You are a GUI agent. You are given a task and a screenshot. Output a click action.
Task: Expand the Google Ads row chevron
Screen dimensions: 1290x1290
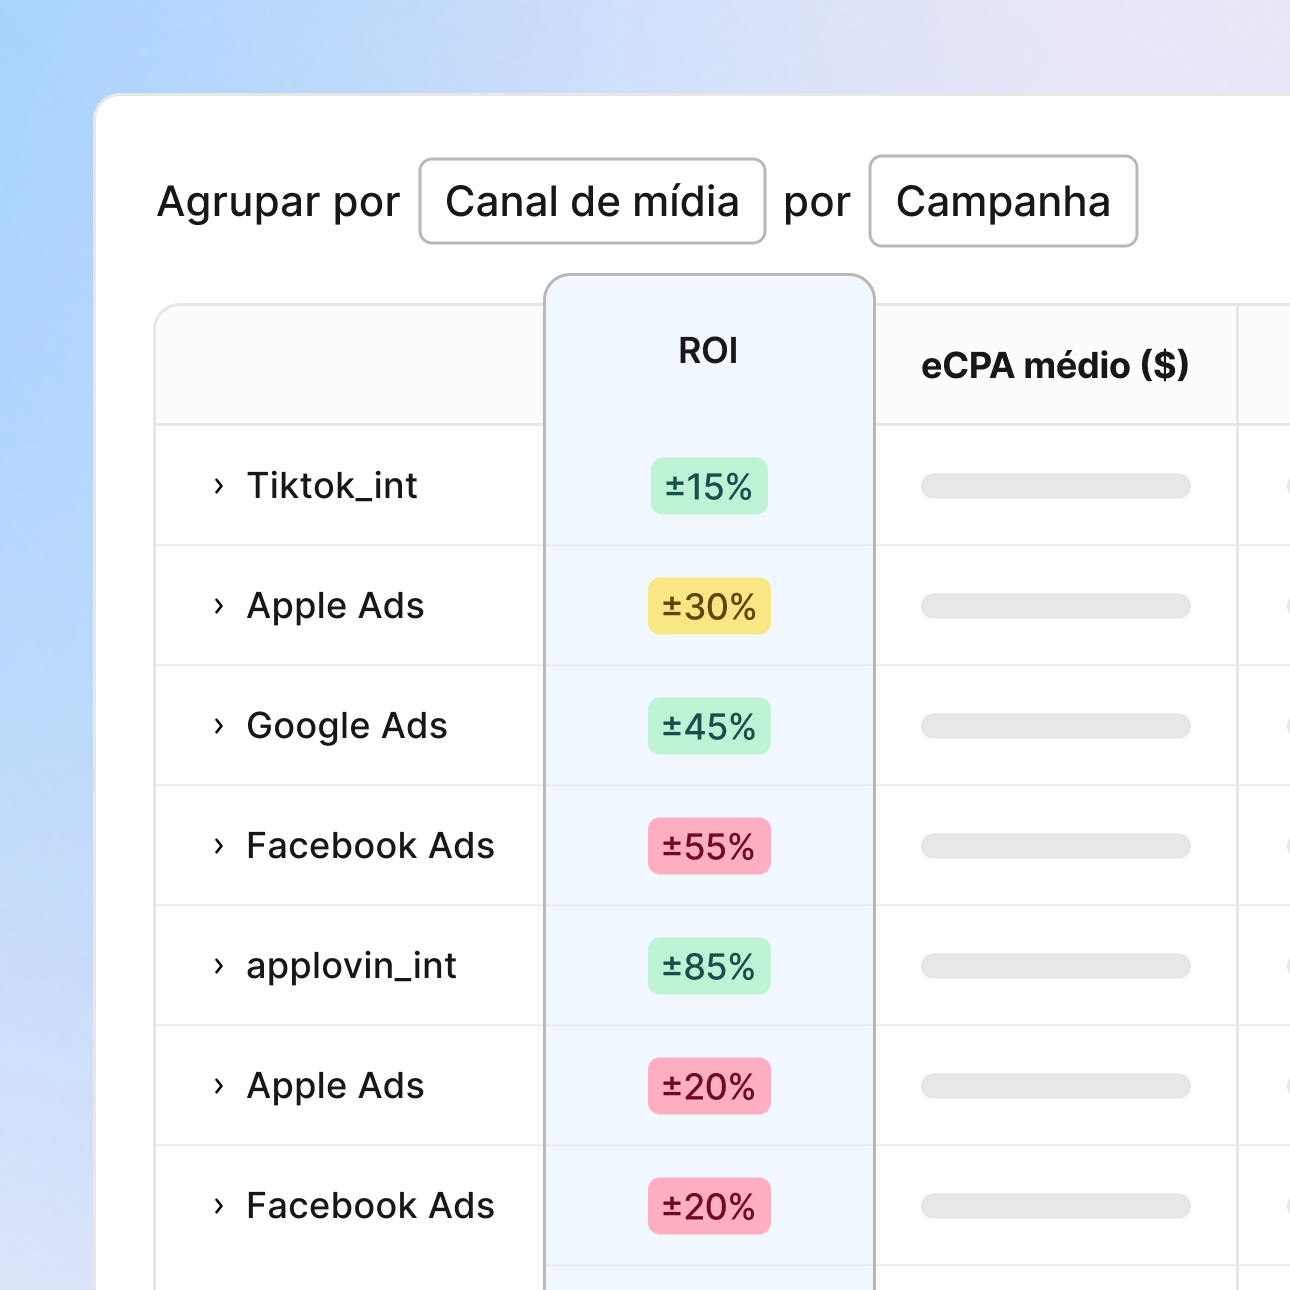point(218,726)
